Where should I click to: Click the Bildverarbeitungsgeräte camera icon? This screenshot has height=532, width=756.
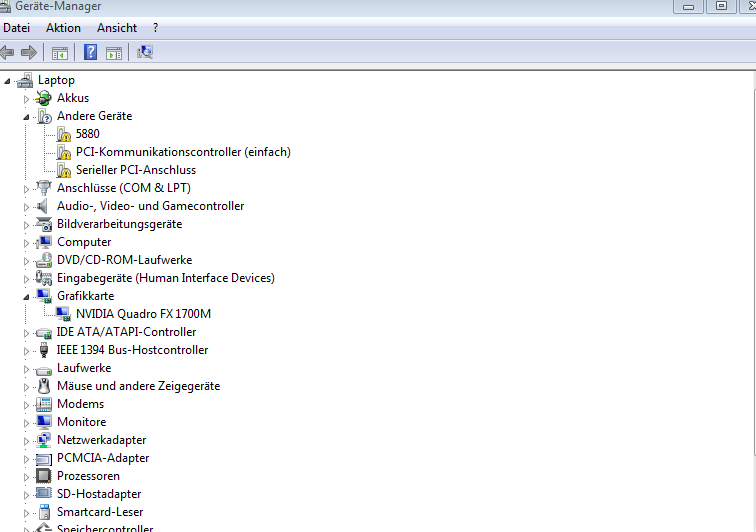(x=44, y=224)
